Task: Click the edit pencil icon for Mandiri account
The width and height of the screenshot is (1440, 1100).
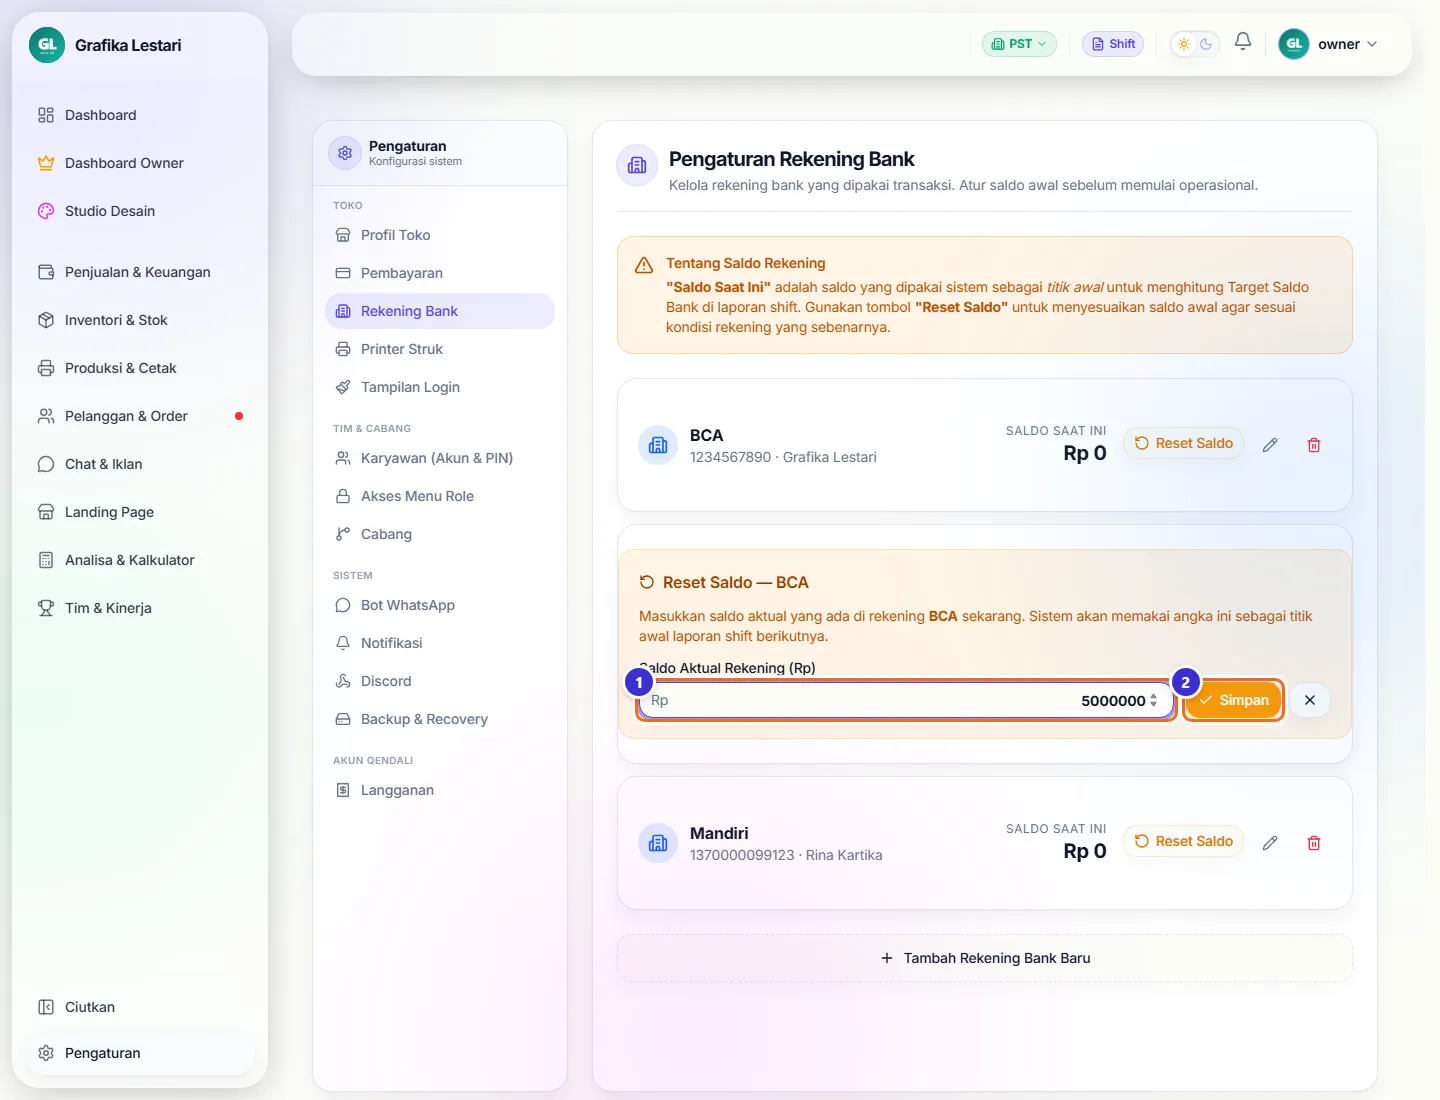Action: [1270, 843]
